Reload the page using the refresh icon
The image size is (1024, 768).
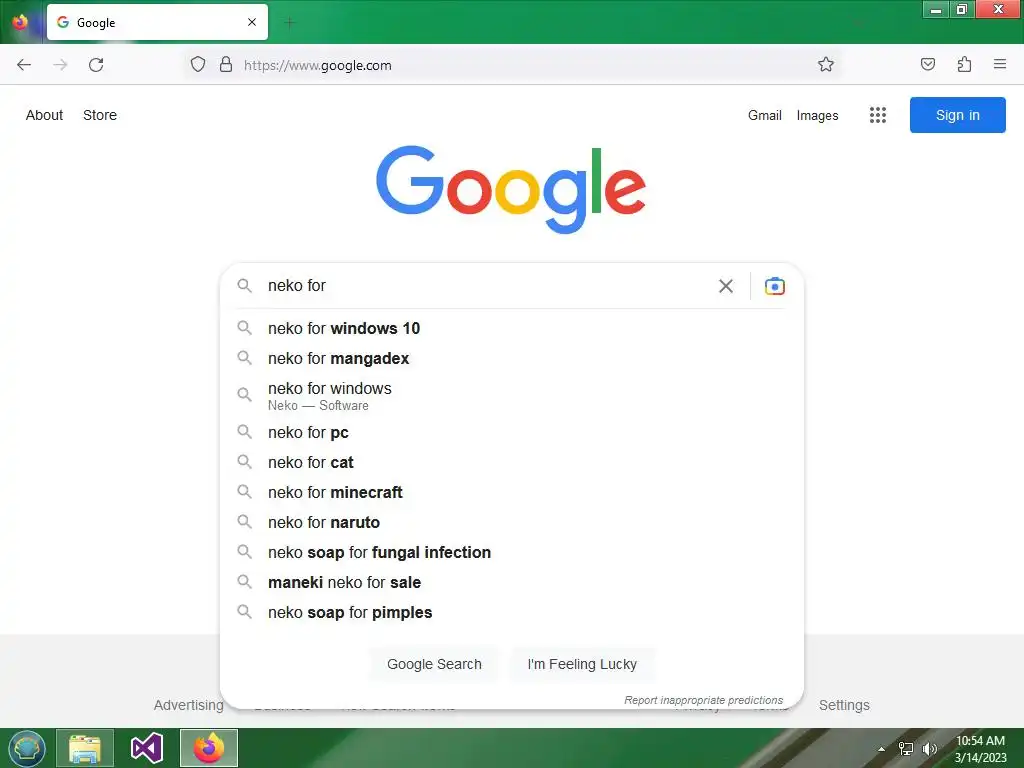click(96, 65)
